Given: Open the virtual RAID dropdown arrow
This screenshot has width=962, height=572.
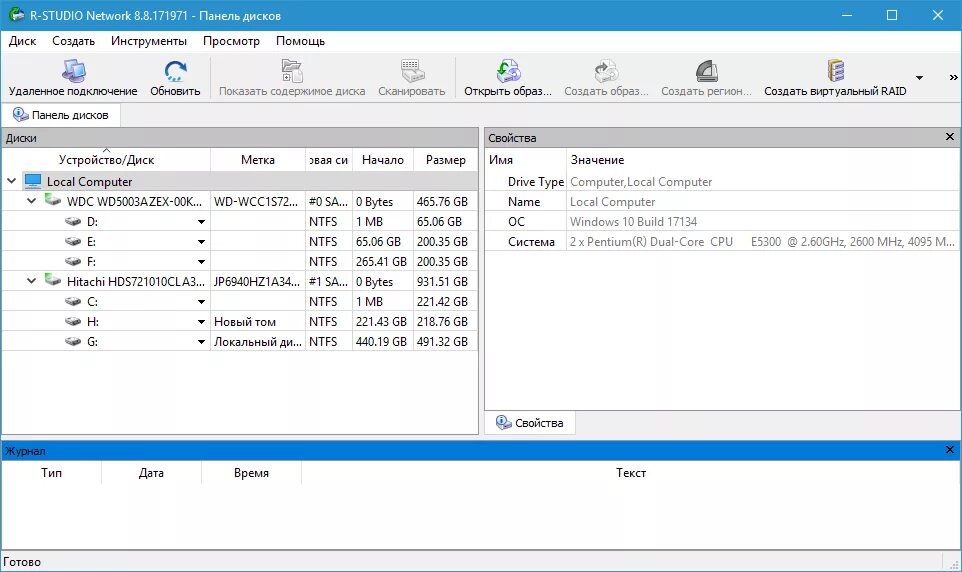Looking at the screenshot, I should coord(919,78).
